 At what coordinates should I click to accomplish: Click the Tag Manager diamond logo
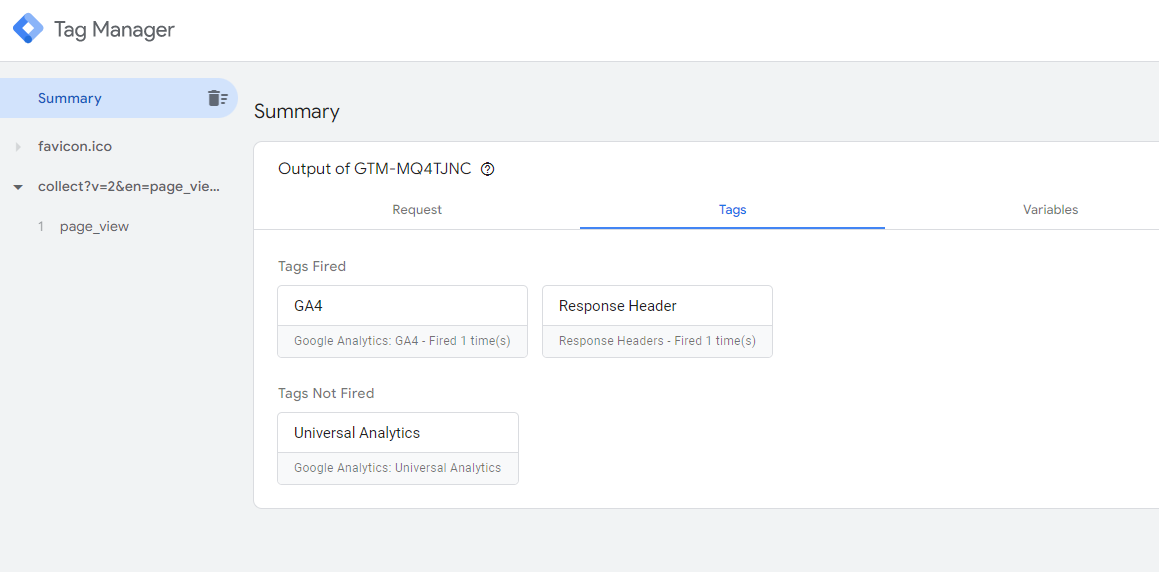(x=28, y=29)
